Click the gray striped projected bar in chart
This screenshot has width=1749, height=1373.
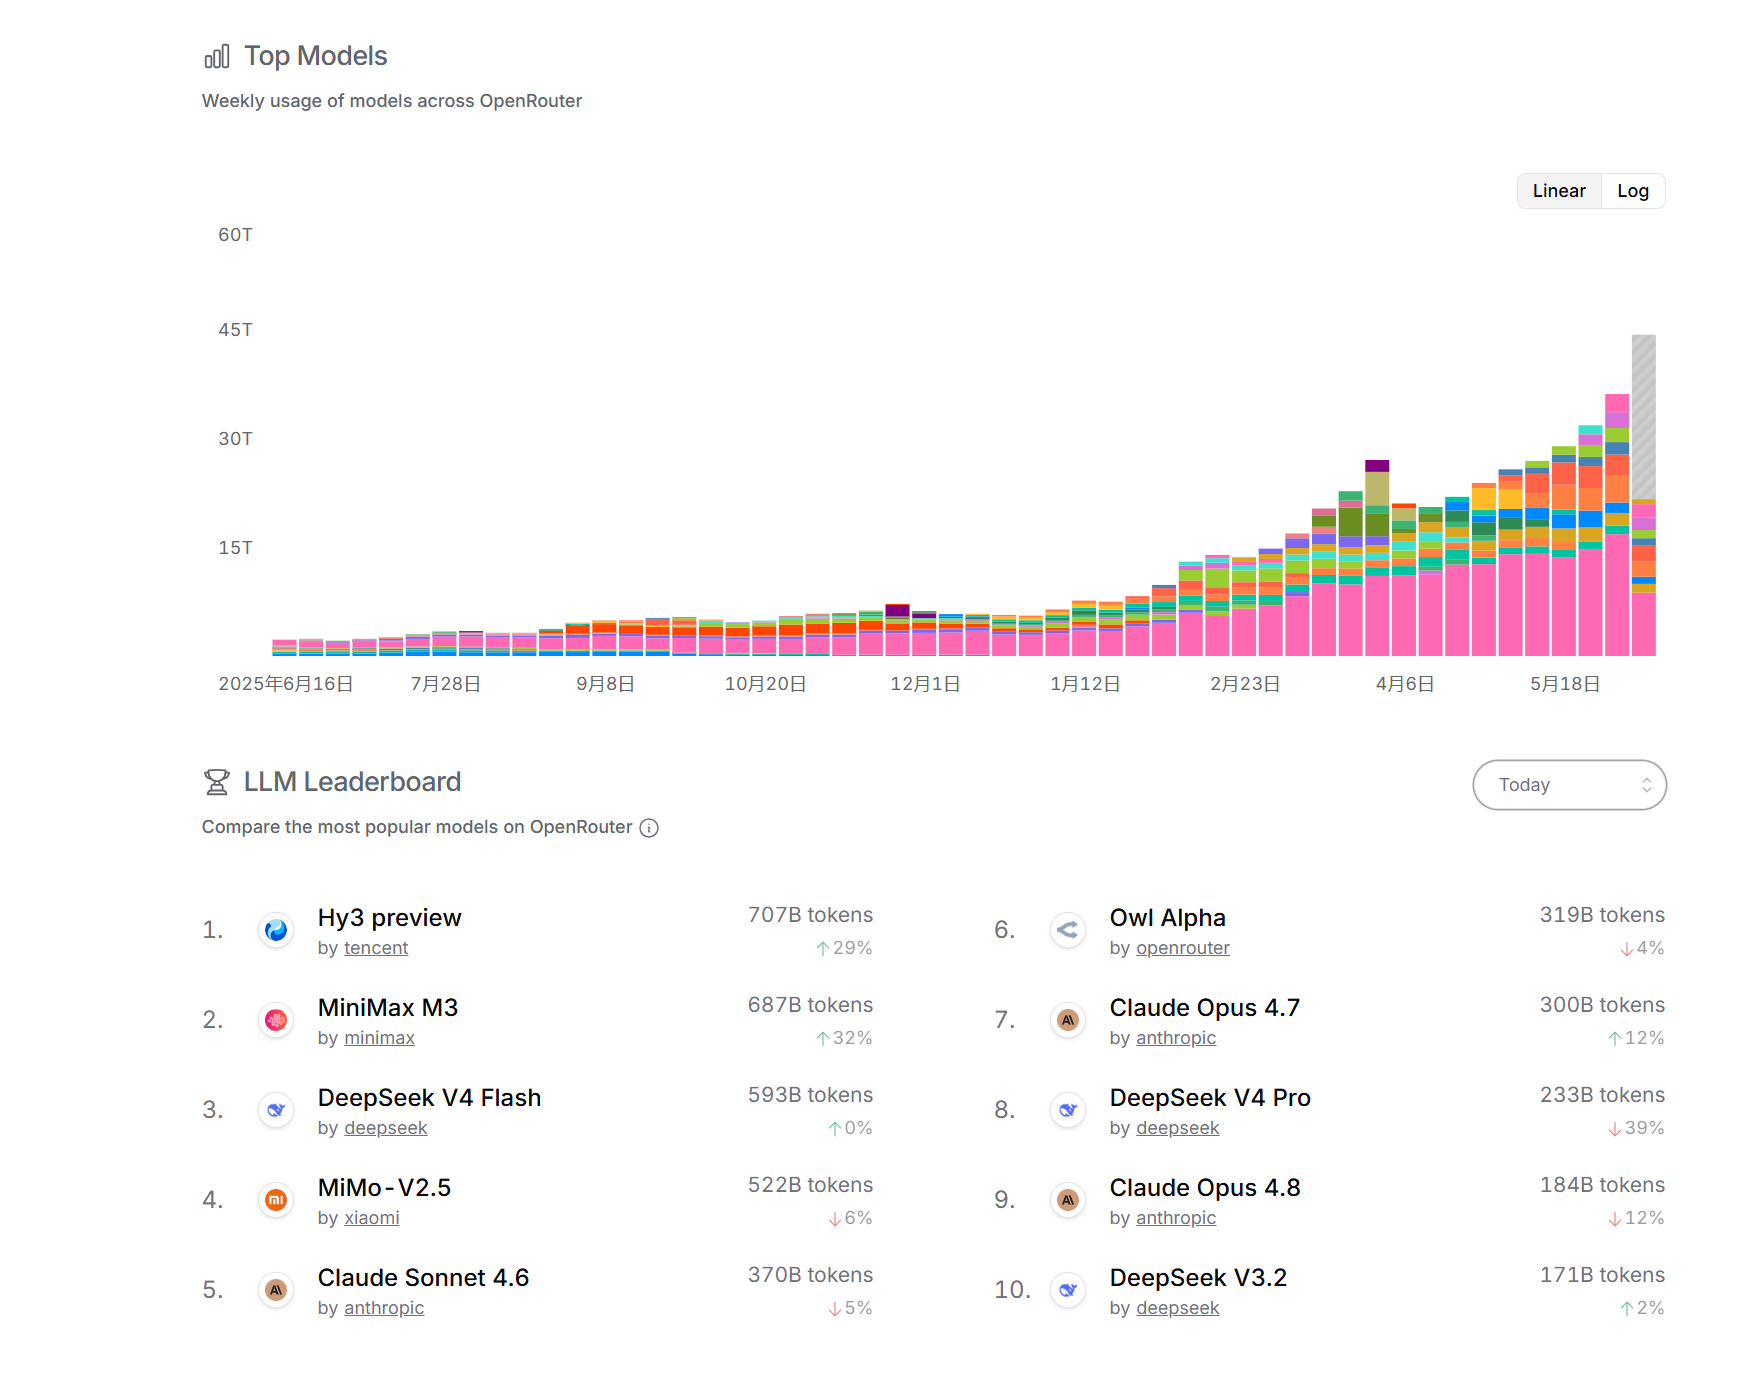coord(1643,417)
